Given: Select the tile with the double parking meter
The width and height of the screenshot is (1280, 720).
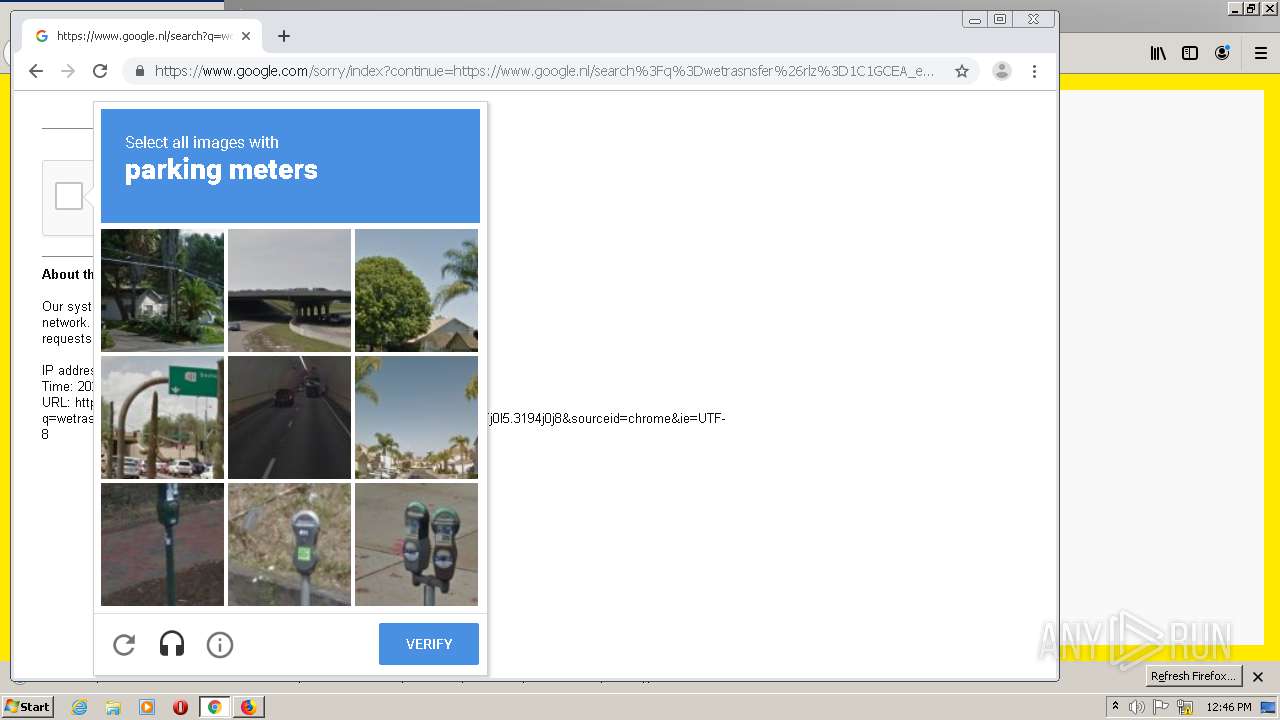Looking at the screenshot, I should pyautogui.click(x=416, y=544).
